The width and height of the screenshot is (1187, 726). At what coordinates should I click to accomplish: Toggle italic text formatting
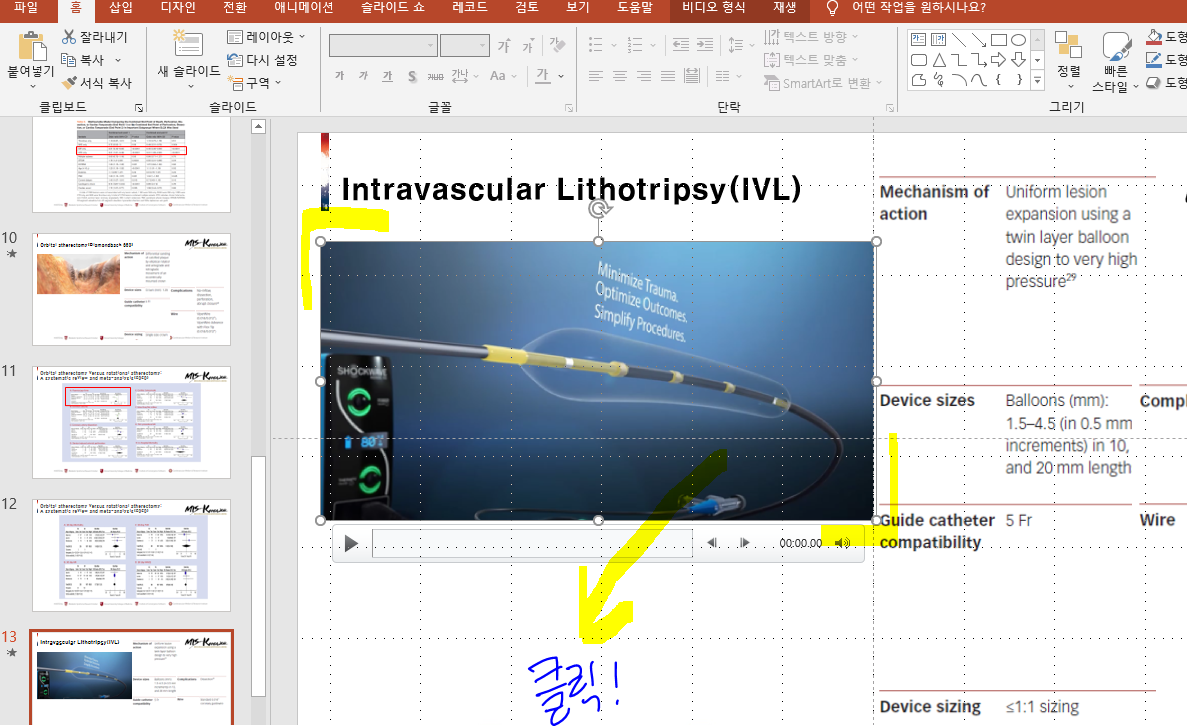coord(363,76)
